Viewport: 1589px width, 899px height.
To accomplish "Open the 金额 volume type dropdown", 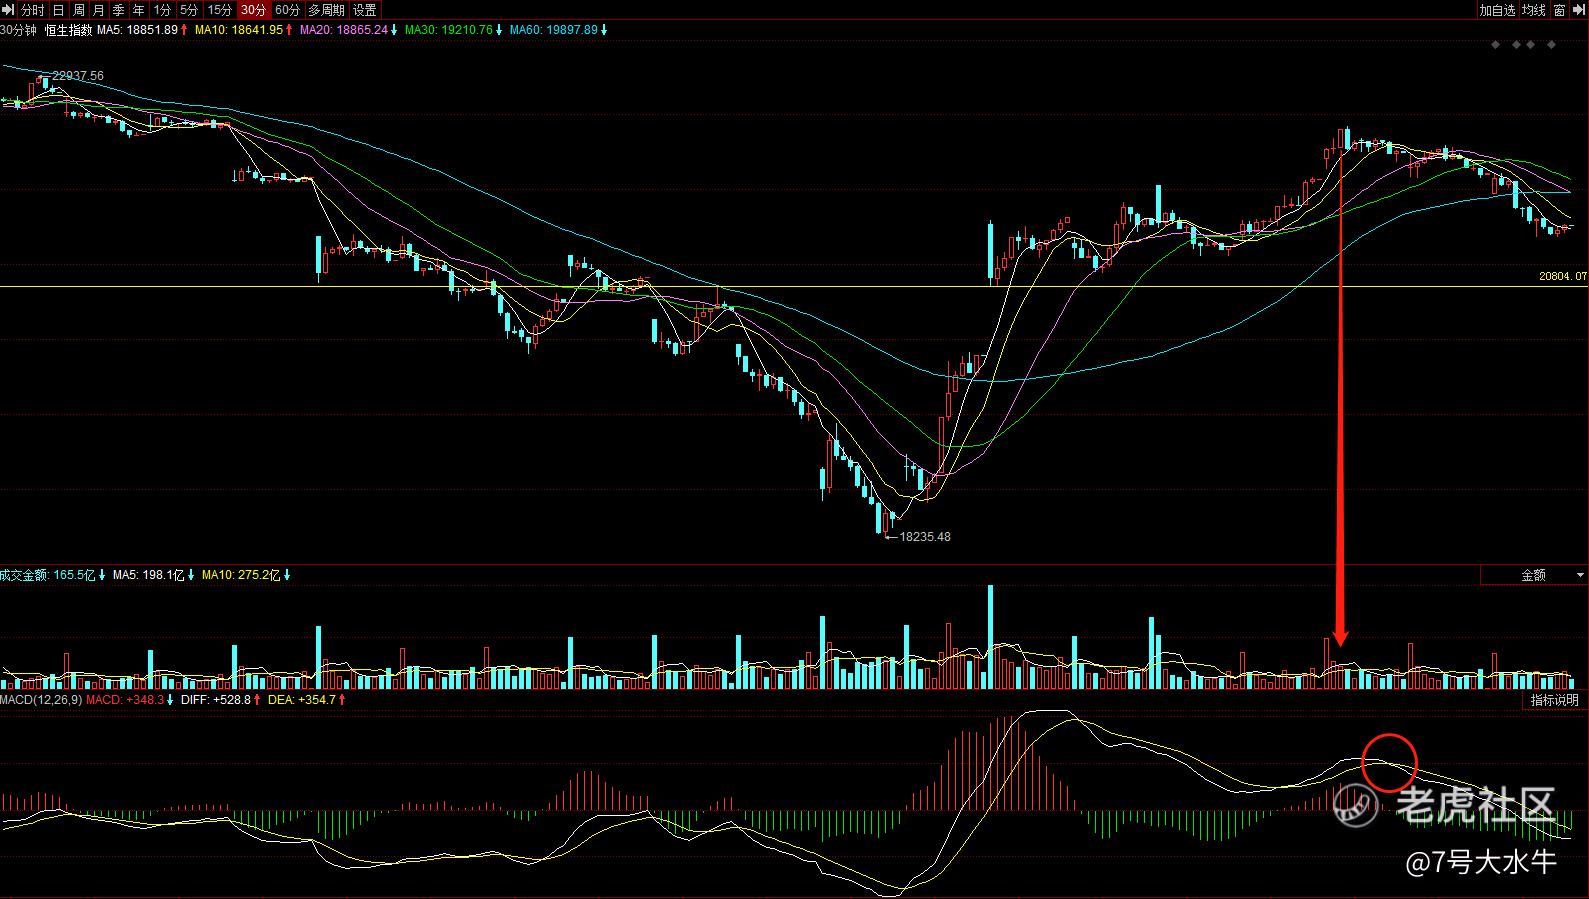I will tap(1533, 575).
